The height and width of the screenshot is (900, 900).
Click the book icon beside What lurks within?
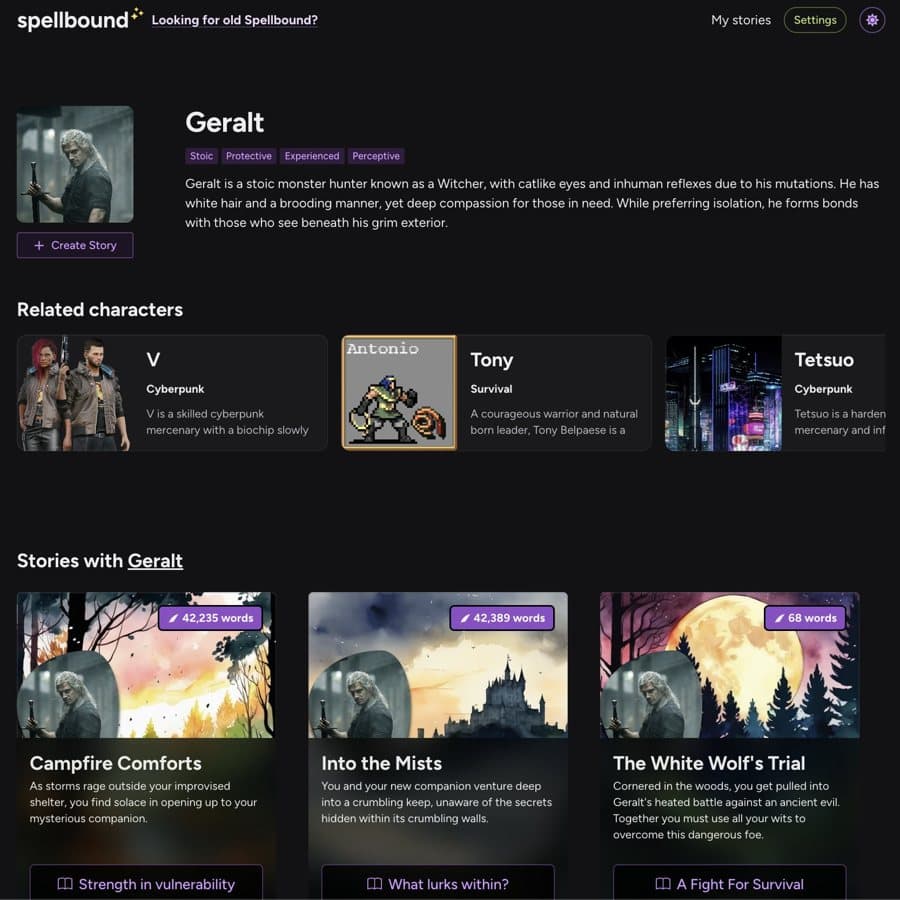click(x=374, y=883)
